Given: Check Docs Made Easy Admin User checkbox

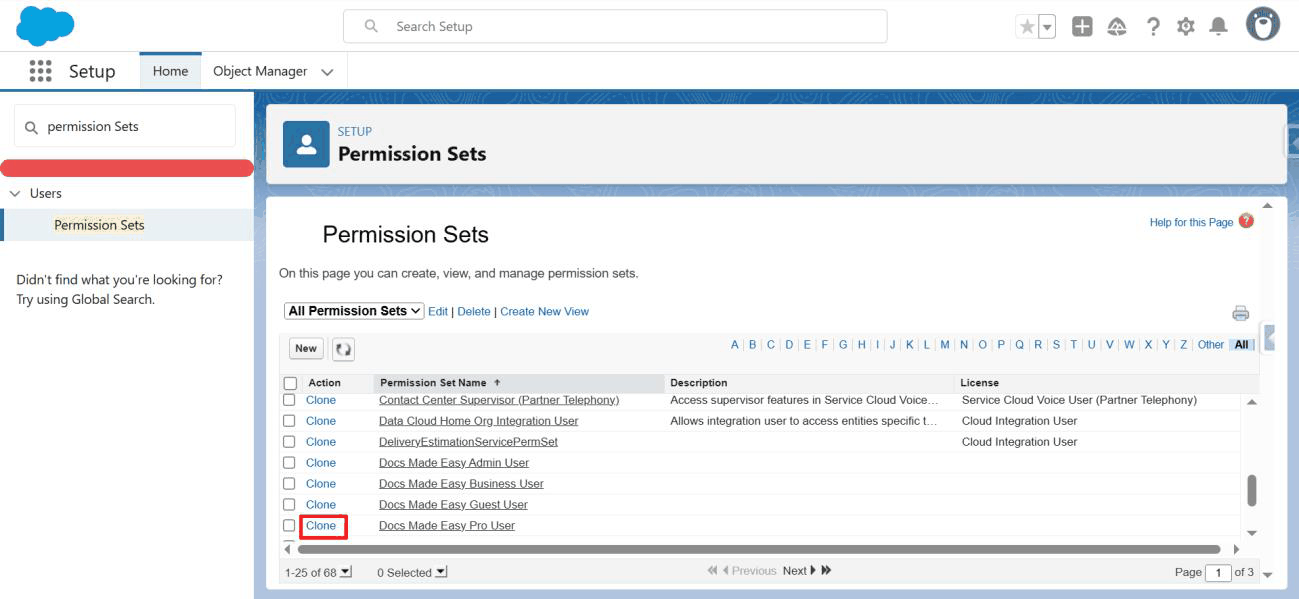Looking at the screenshot, I should (x=289, y=463).
